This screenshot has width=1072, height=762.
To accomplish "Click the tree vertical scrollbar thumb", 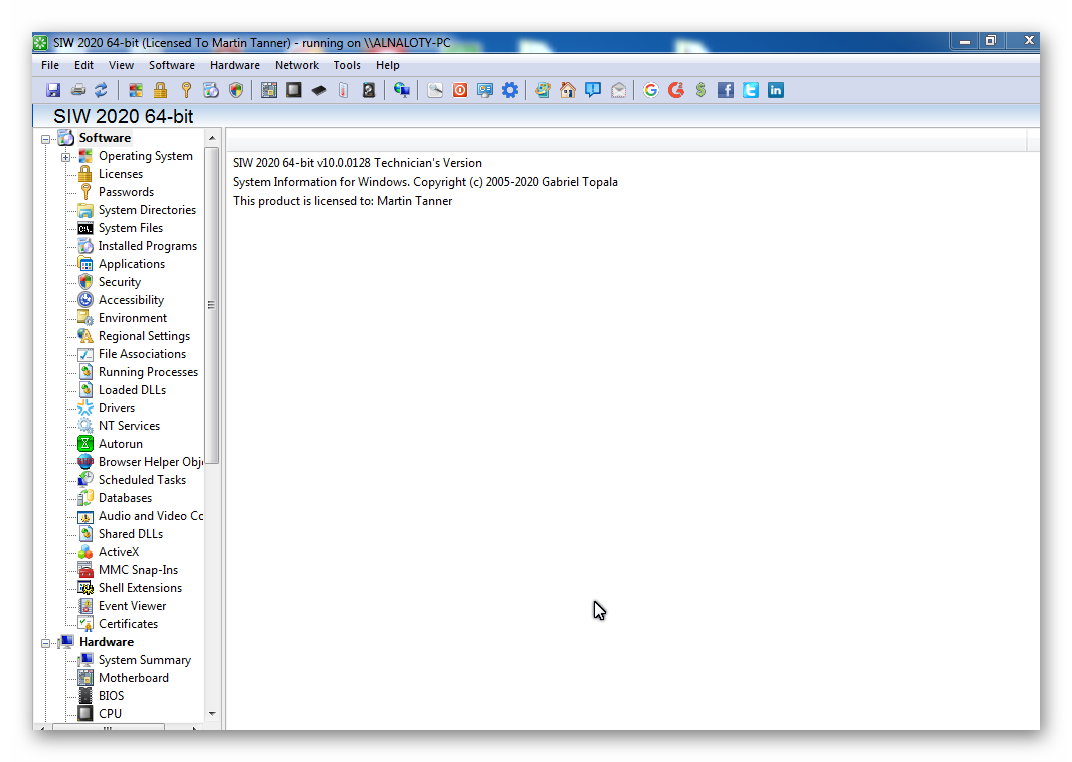I will pos(212,305).
